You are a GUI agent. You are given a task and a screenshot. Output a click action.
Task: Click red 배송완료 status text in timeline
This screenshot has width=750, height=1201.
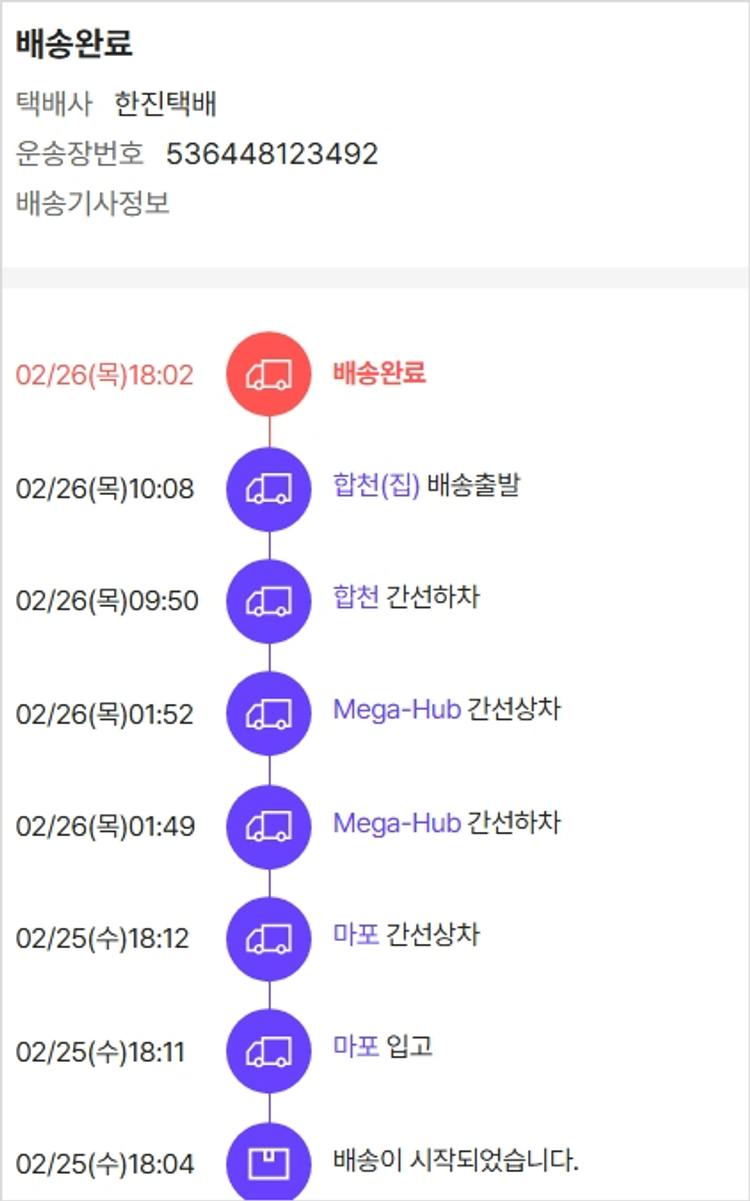[379, 373]
